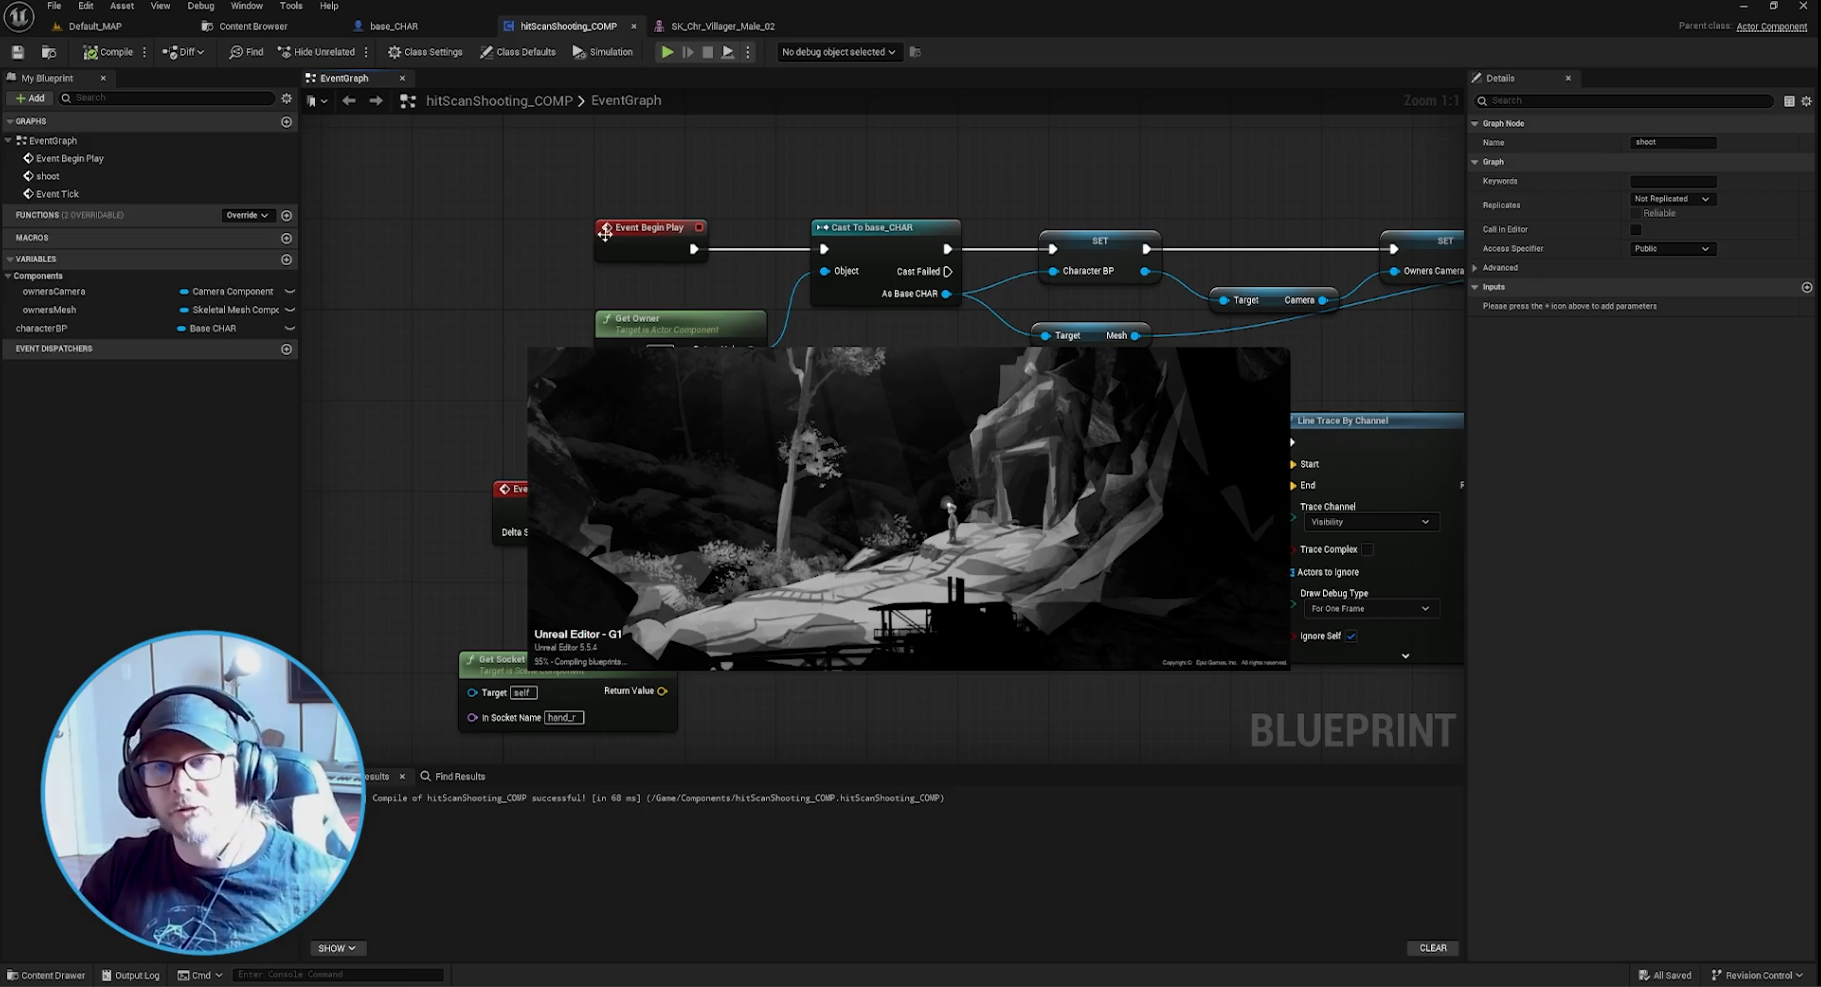Click the Browse to asset icon

48,52
